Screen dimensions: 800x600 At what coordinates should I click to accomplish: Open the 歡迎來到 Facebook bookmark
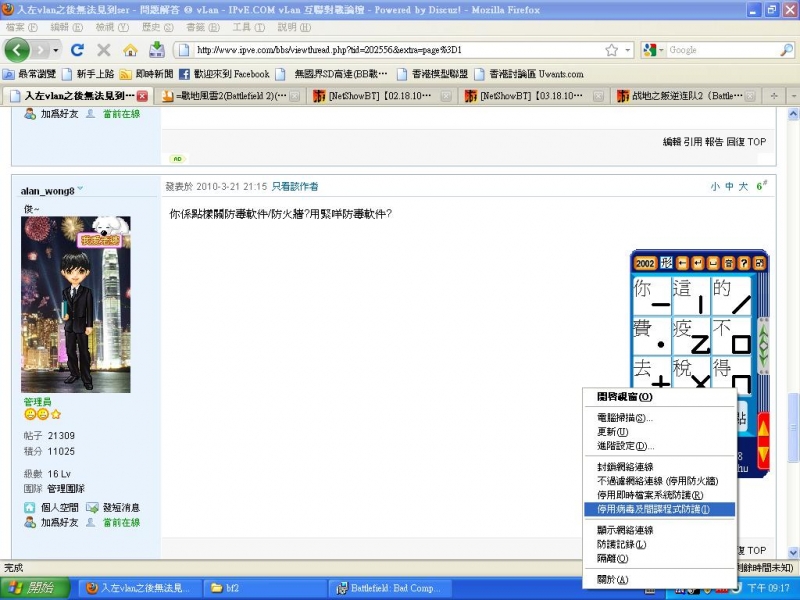coord(224,74)
